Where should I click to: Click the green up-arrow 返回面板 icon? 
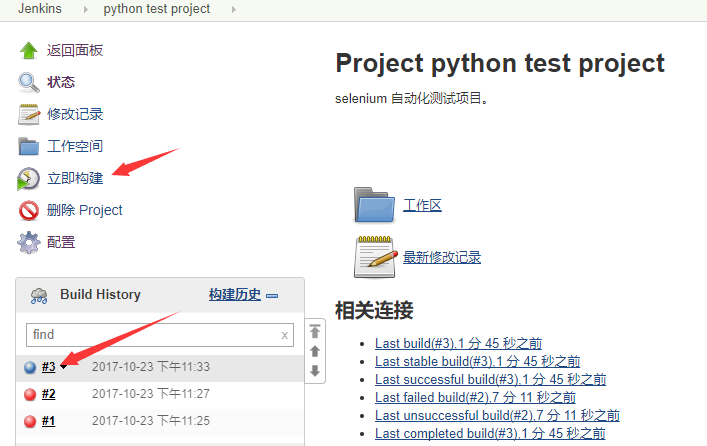29,50
